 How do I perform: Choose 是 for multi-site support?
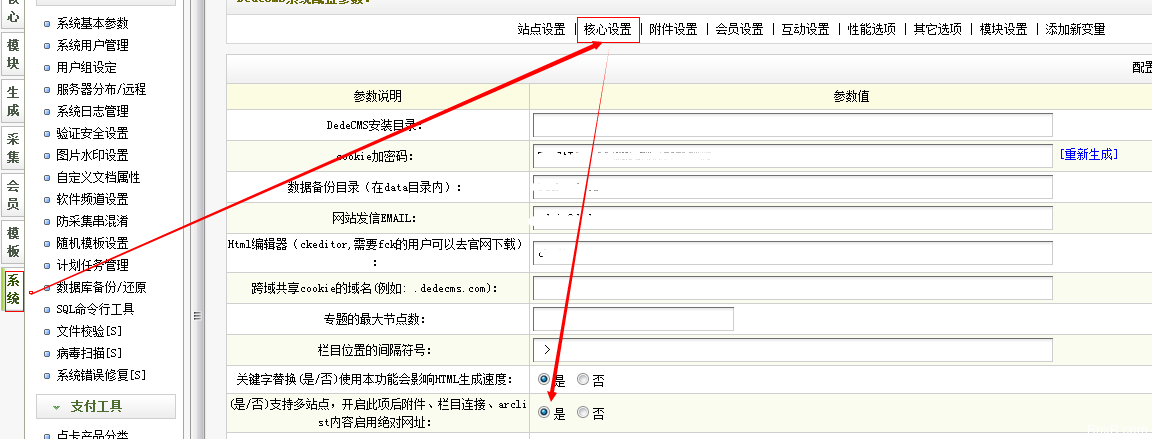tap(544, 413)
